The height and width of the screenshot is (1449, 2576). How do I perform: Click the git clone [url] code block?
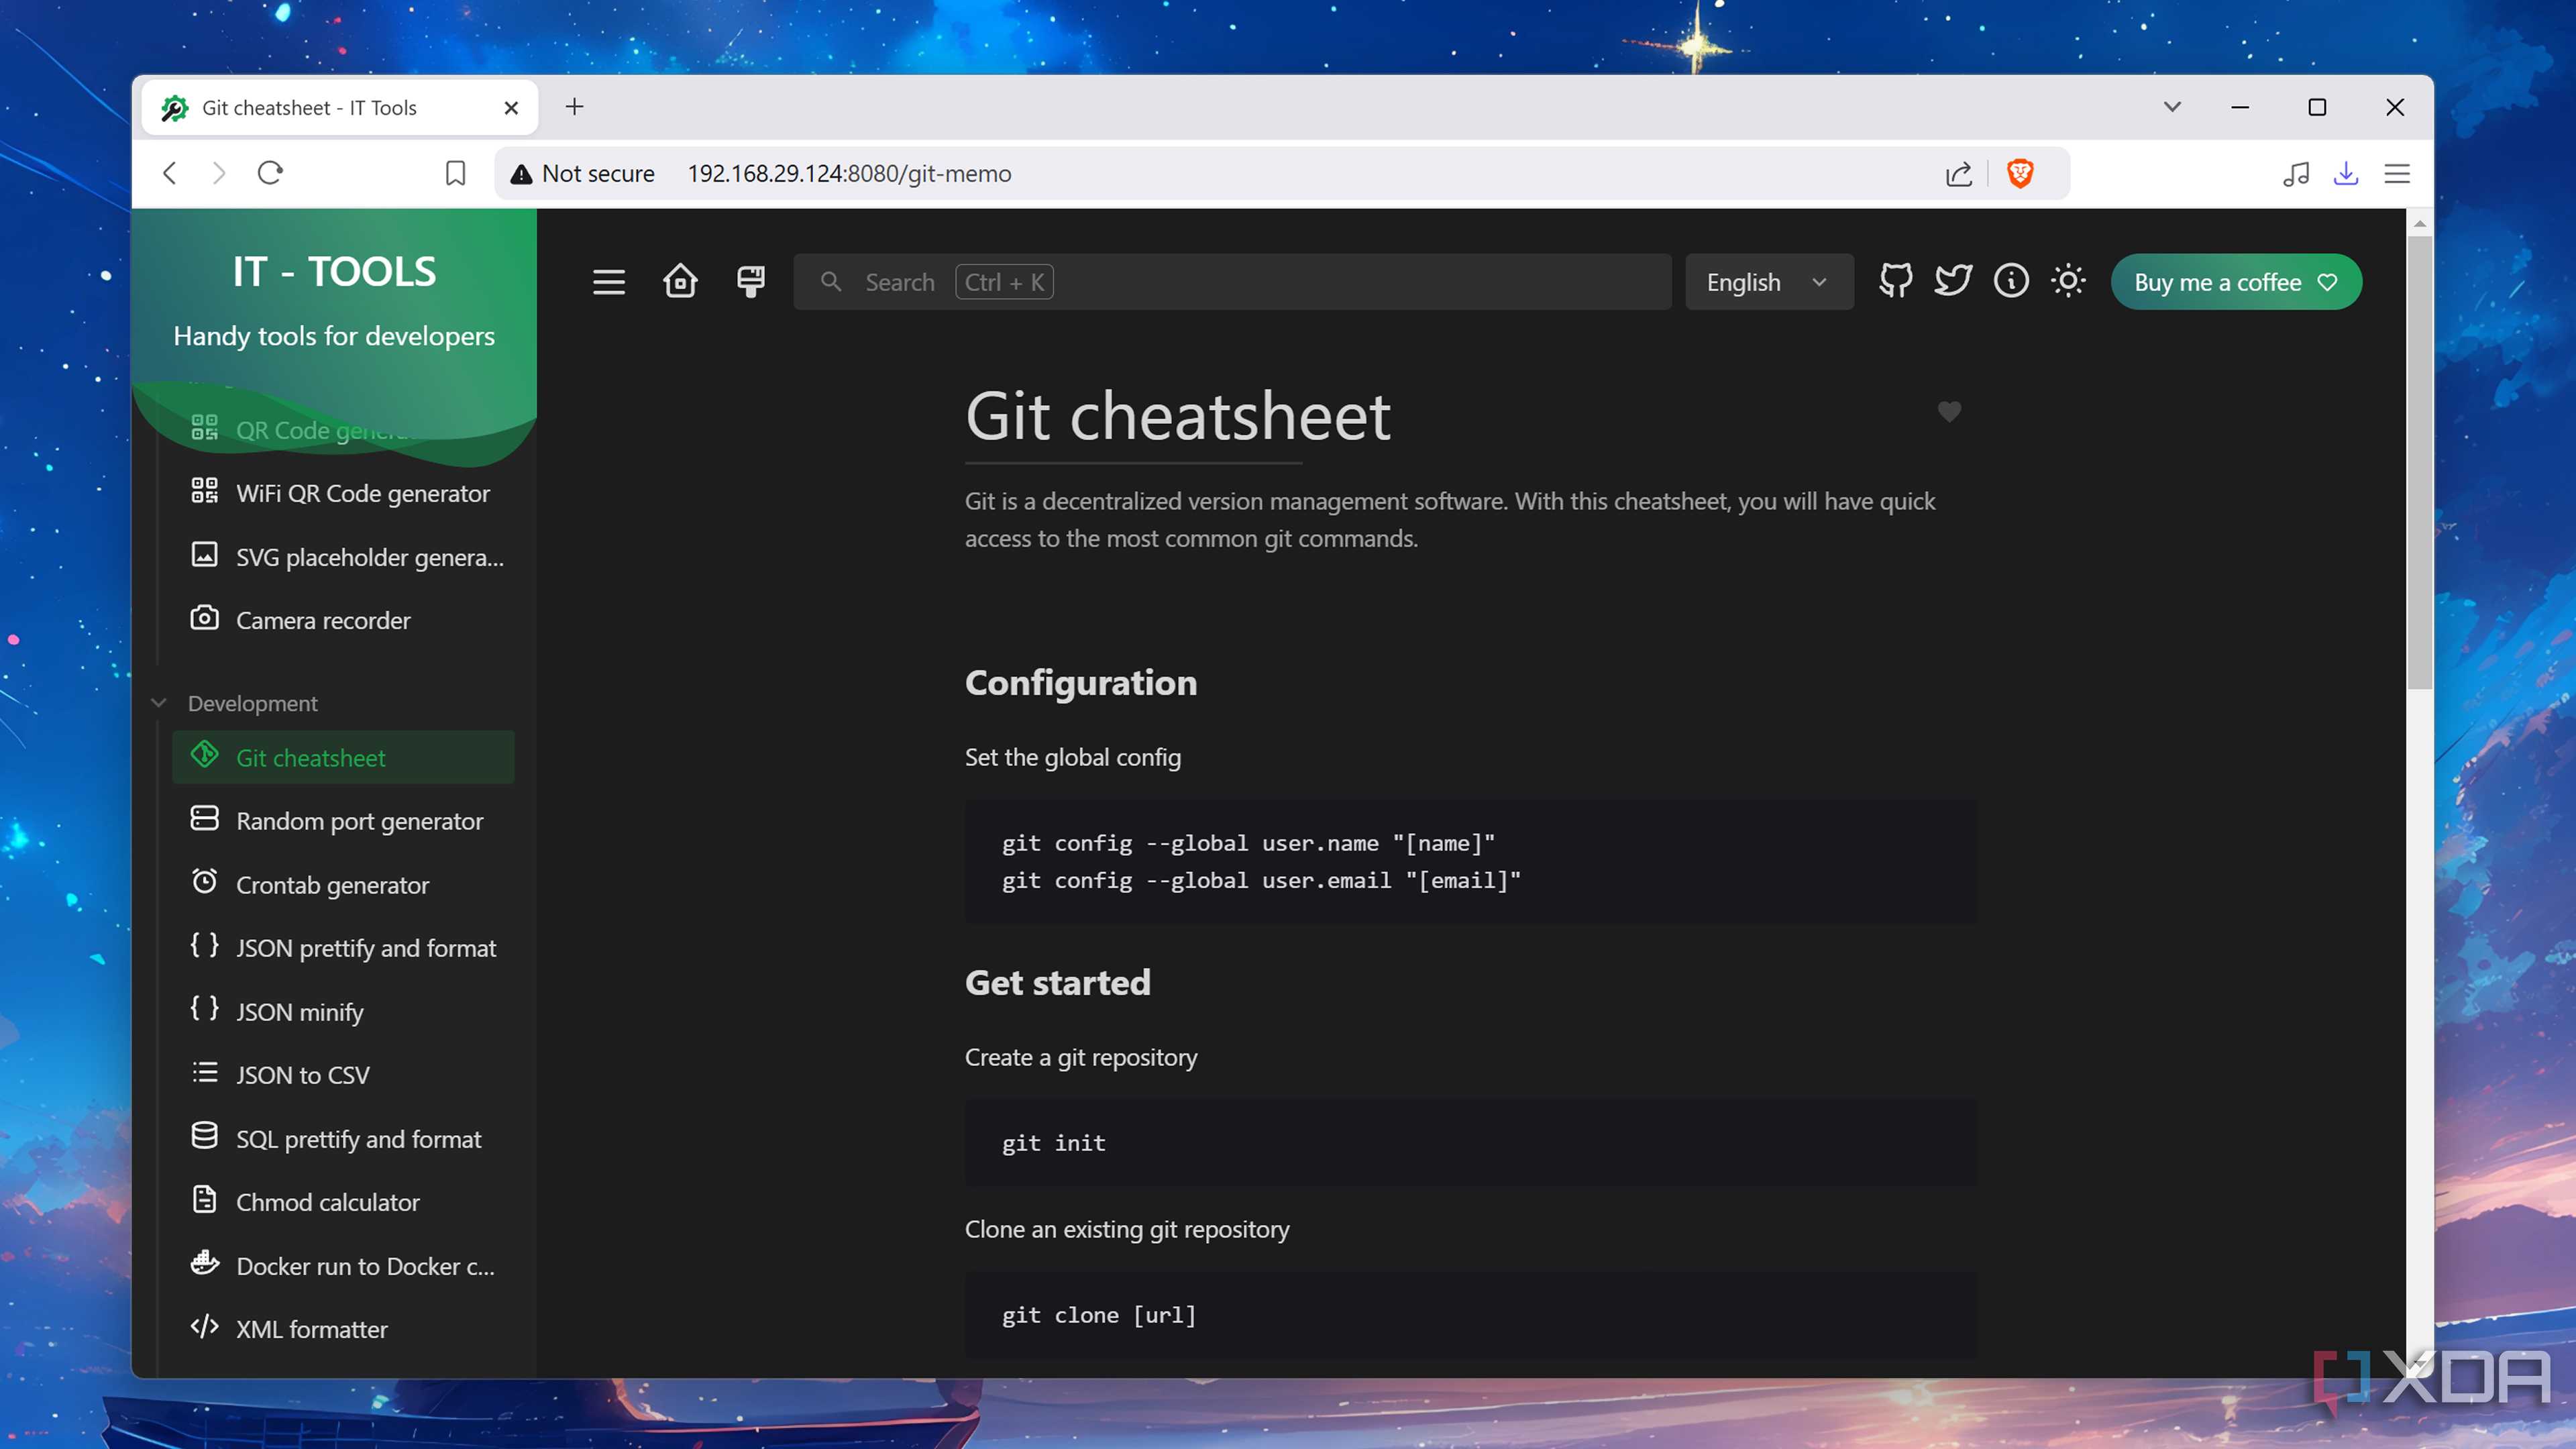point(1470,1314)
